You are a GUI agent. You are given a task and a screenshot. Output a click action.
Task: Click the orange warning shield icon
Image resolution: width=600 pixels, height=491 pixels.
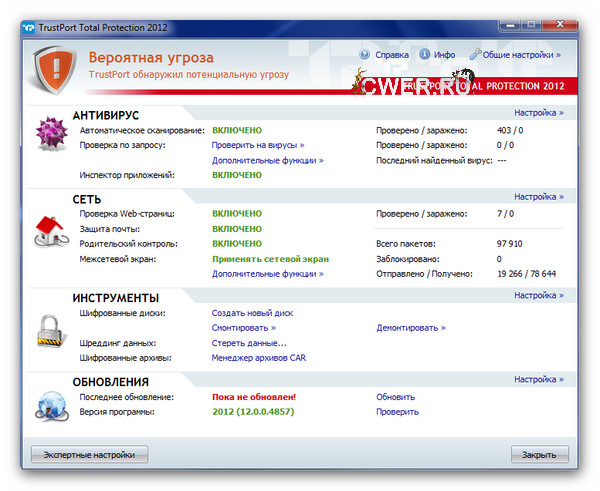(x=53, y=67)
